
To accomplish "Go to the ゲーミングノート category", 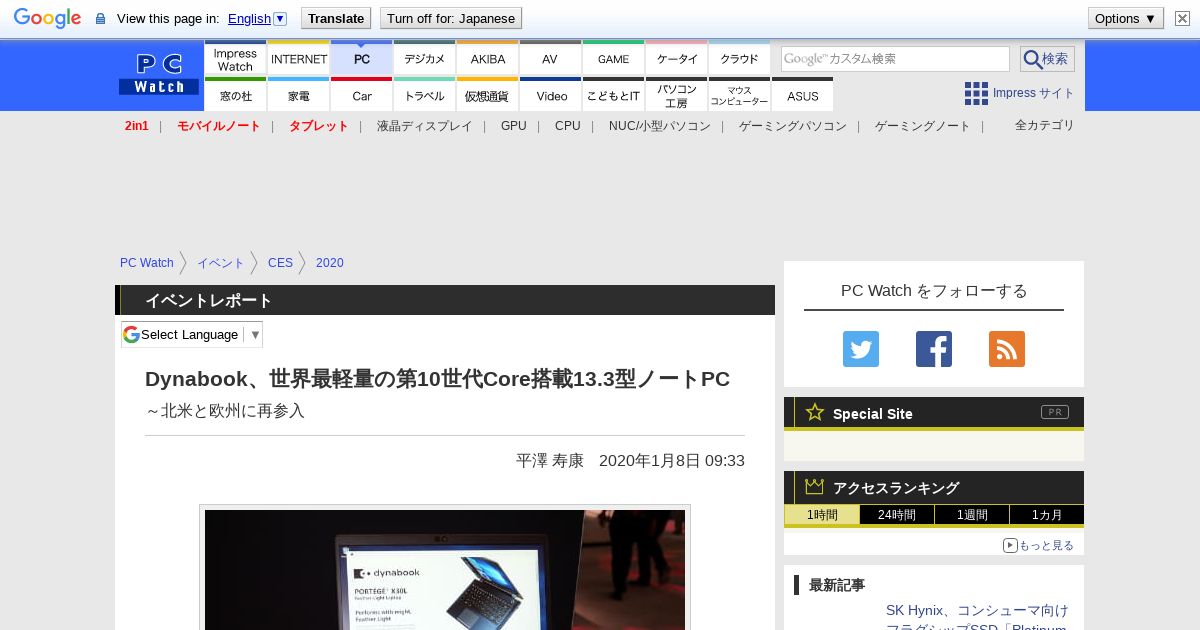I will (923, 126).
